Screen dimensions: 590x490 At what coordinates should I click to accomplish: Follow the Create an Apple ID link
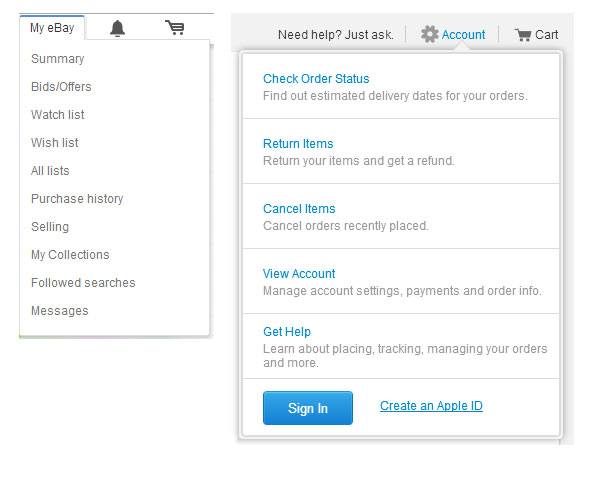pyautogui.click(x=431, y=406)
